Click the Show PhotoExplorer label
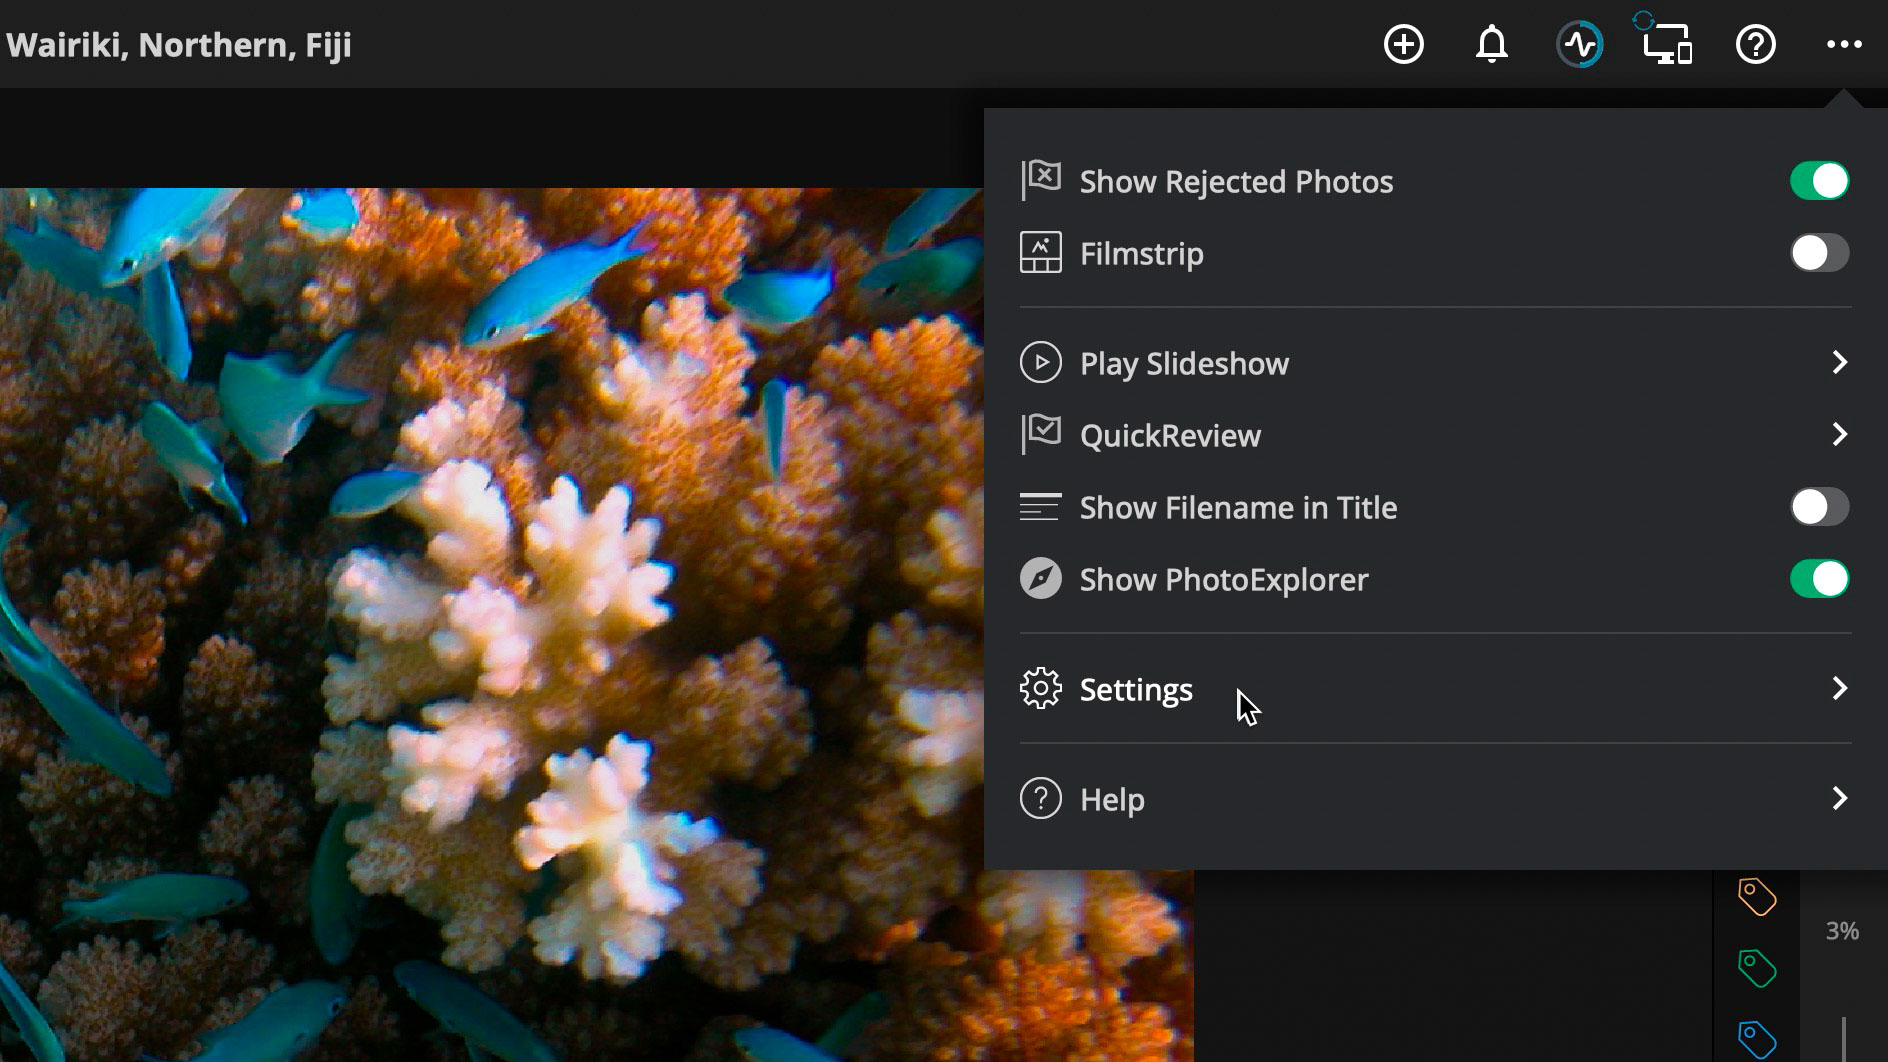Viewport: 1888px width, 1062px height. point(1224,580)
